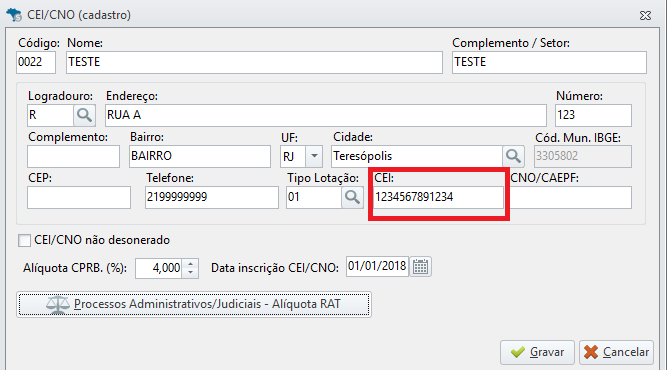The image size is (667, 370).
Task: Save the record with Gravar button
Action: 537,352
